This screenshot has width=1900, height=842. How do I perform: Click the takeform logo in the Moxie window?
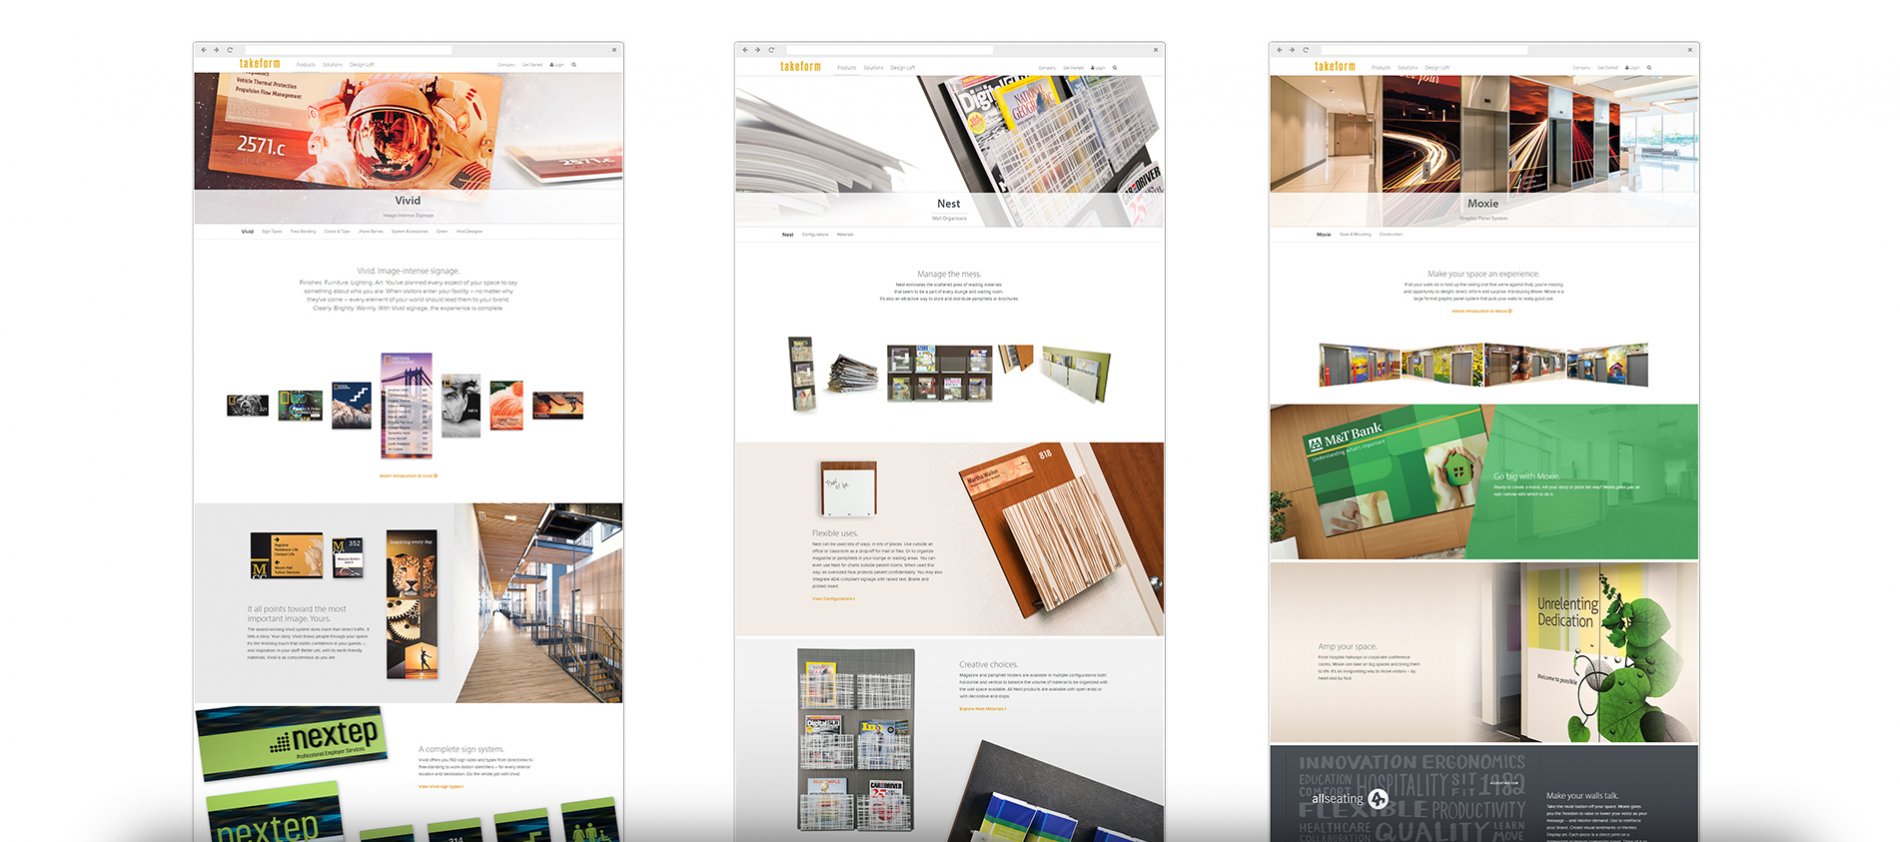point(1335,67)
